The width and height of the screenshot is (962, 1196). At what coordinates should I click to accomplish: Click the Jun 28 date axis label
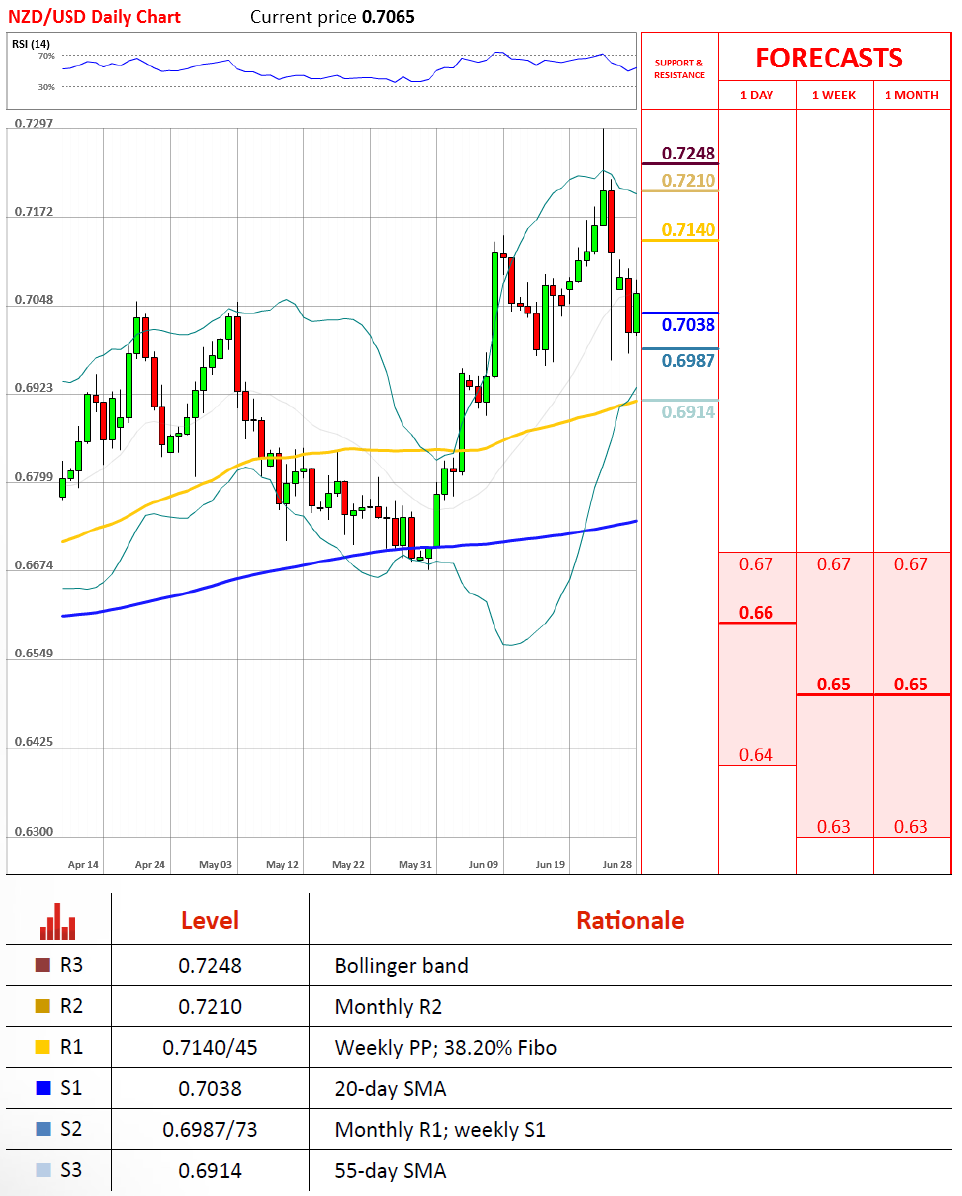coord(617,864)
